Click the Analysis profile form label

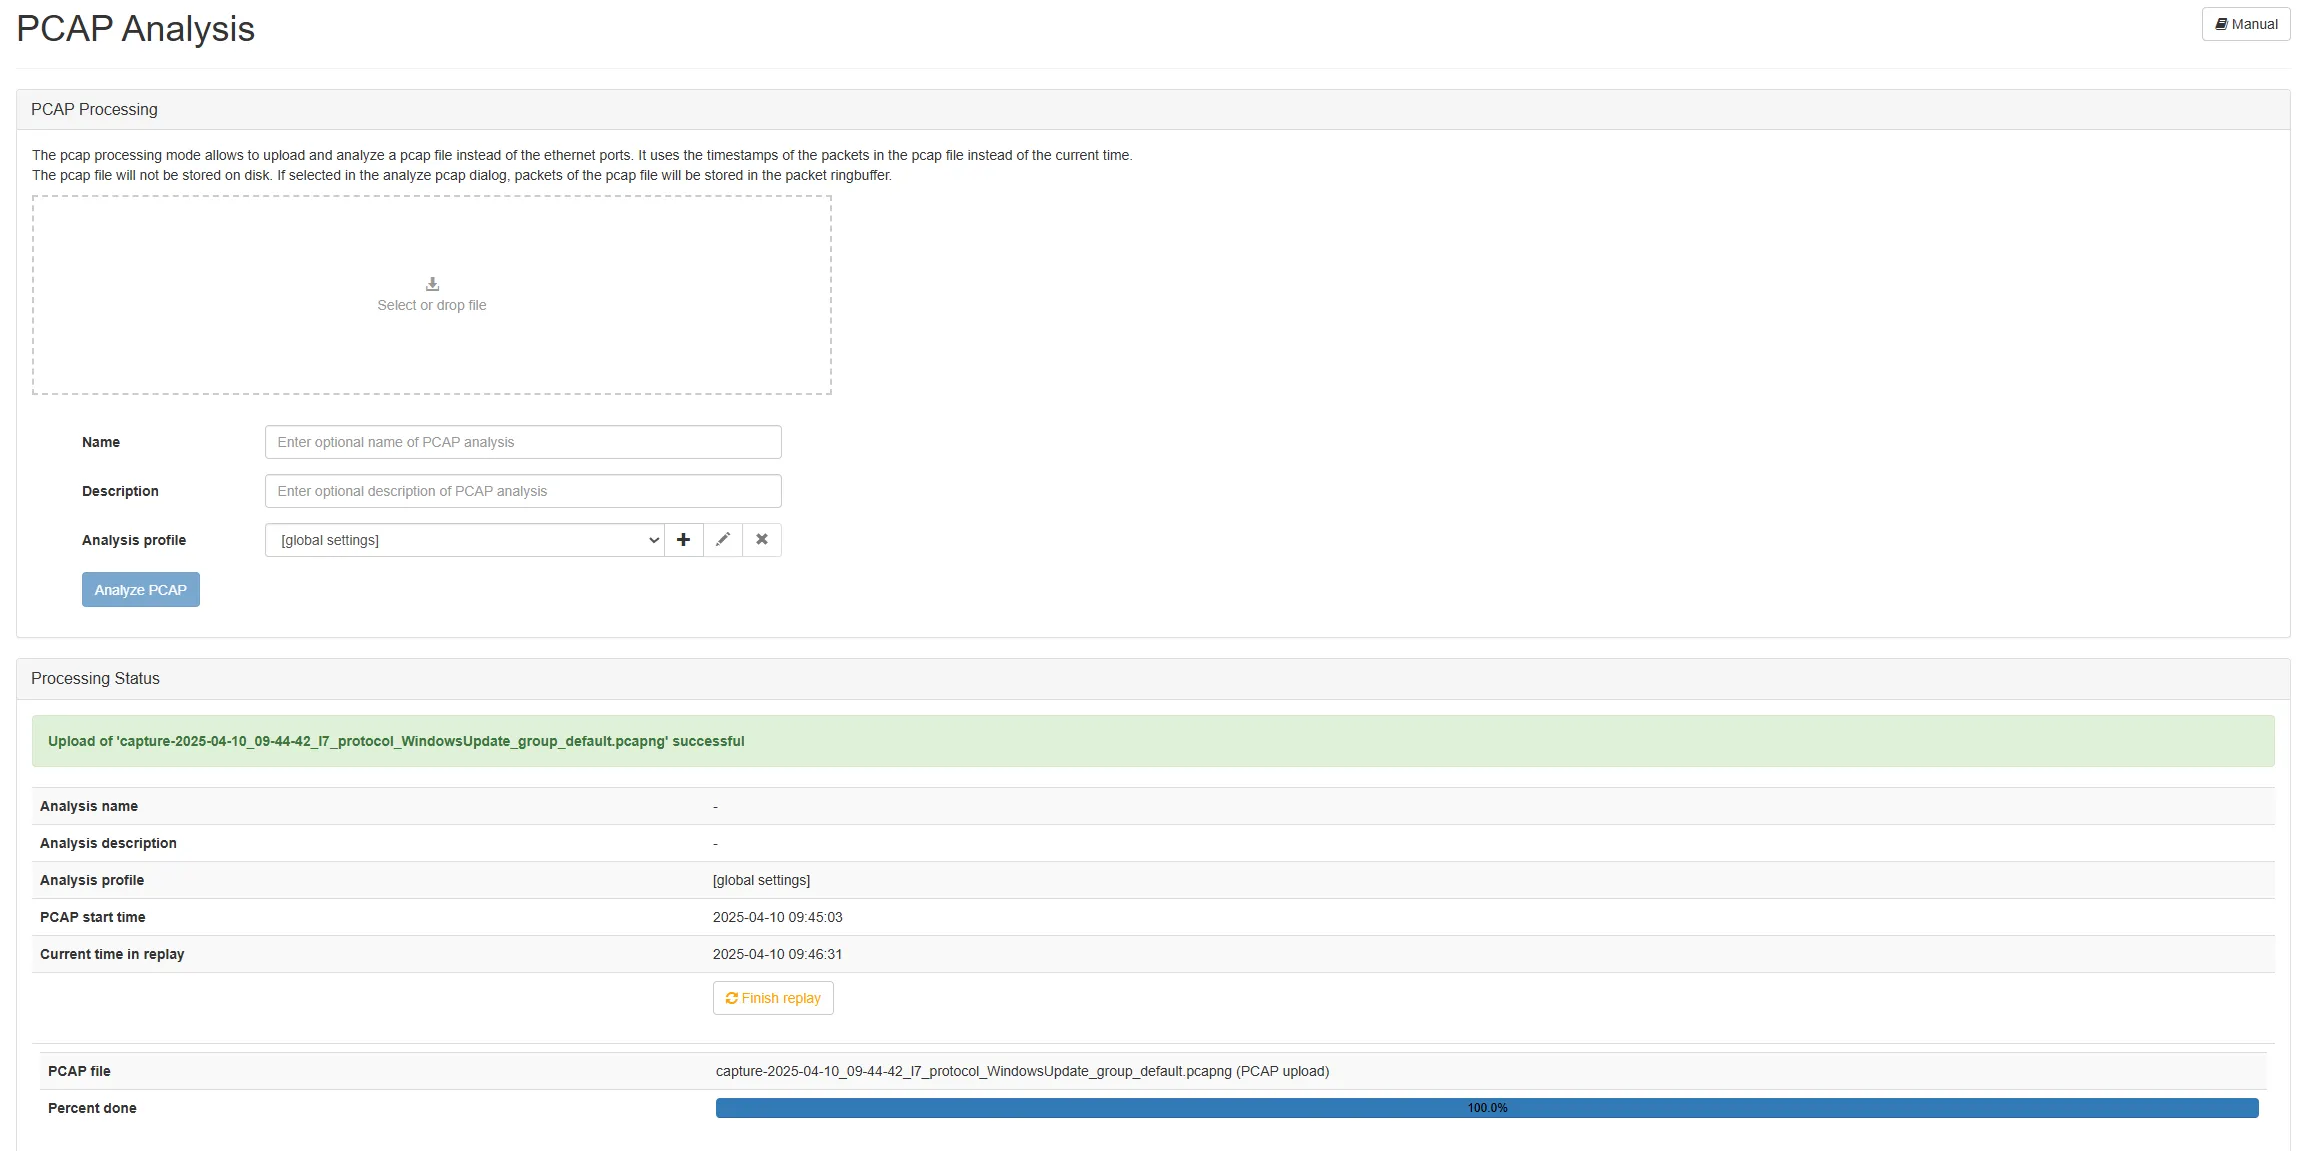point(134,540)
